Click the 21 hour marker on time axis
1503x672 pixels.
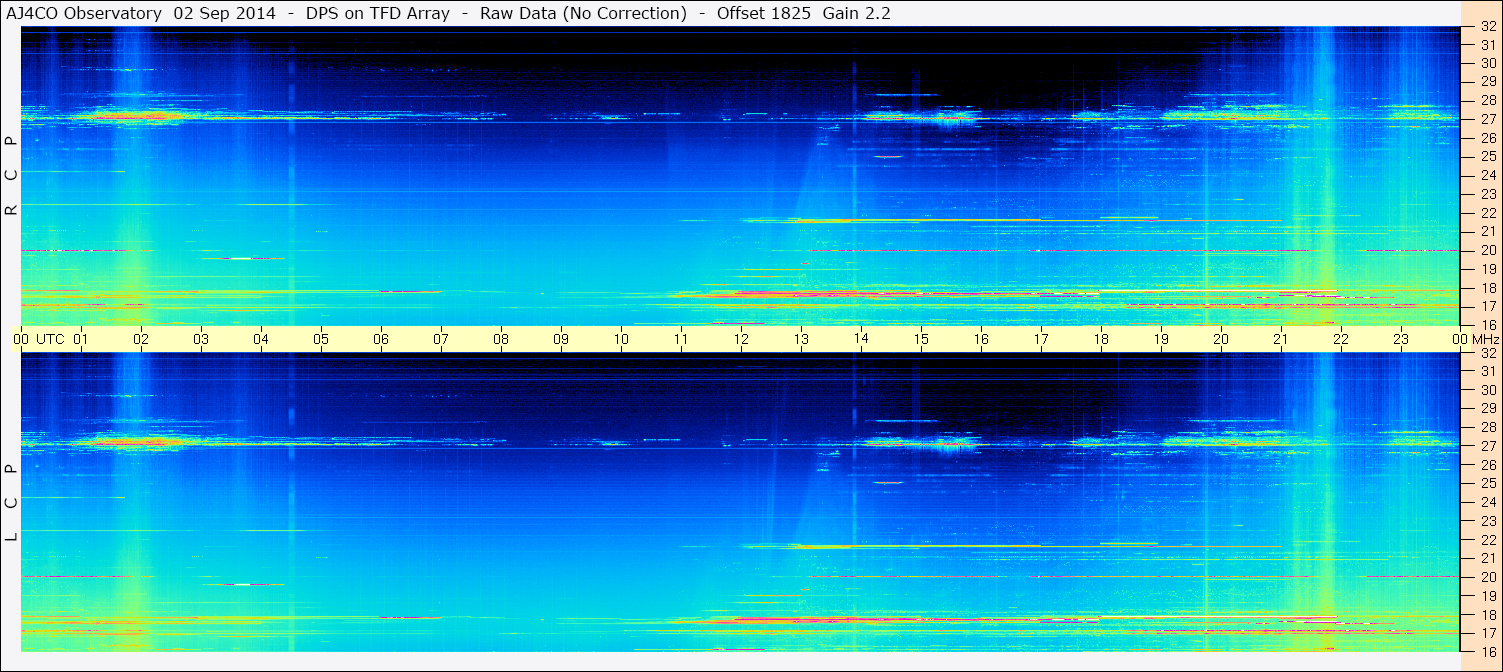[x=1281, y=339]
